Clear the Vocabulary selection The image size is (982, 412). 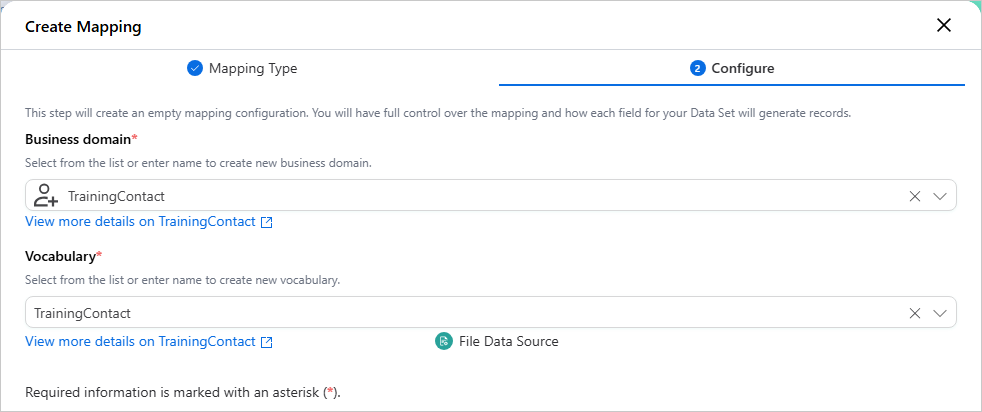pos(915,313)
